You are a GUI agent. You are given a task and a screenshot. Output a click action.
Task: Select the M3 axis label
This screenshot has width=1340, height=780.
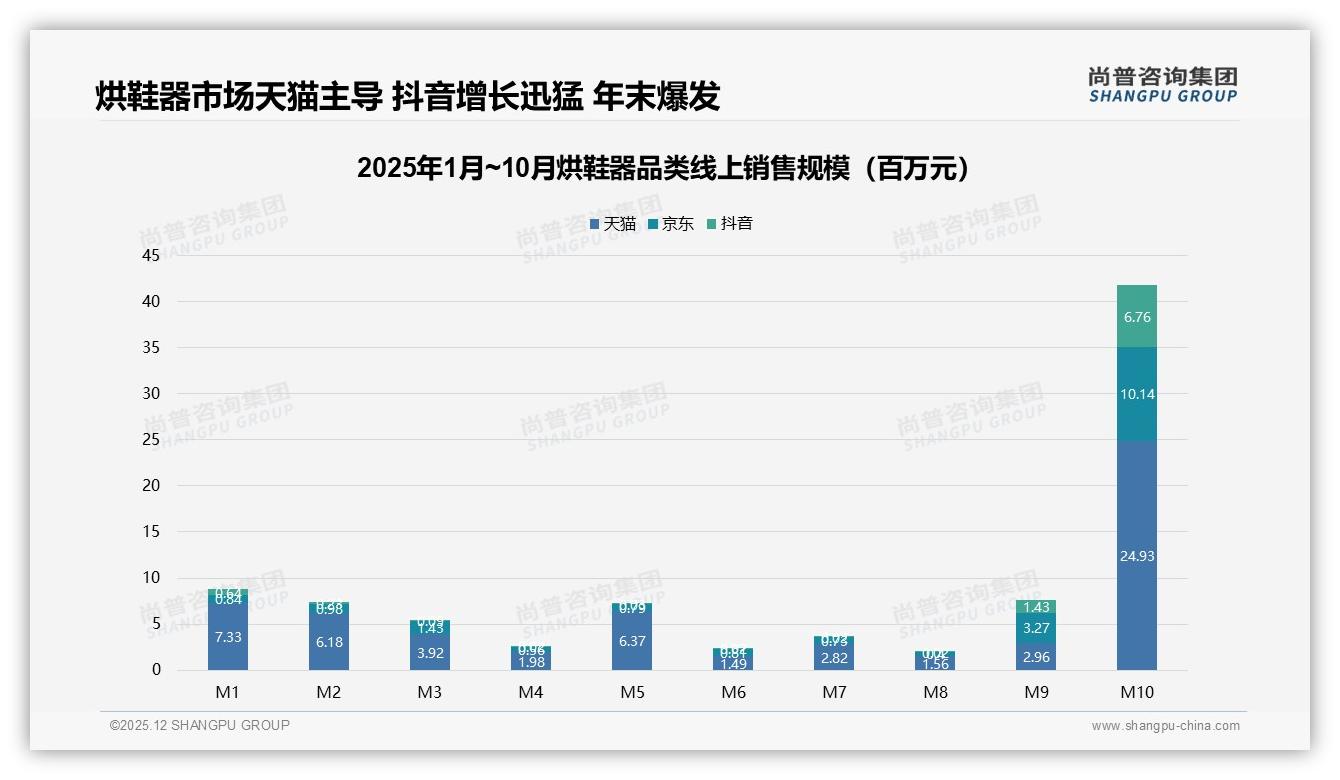430,691
